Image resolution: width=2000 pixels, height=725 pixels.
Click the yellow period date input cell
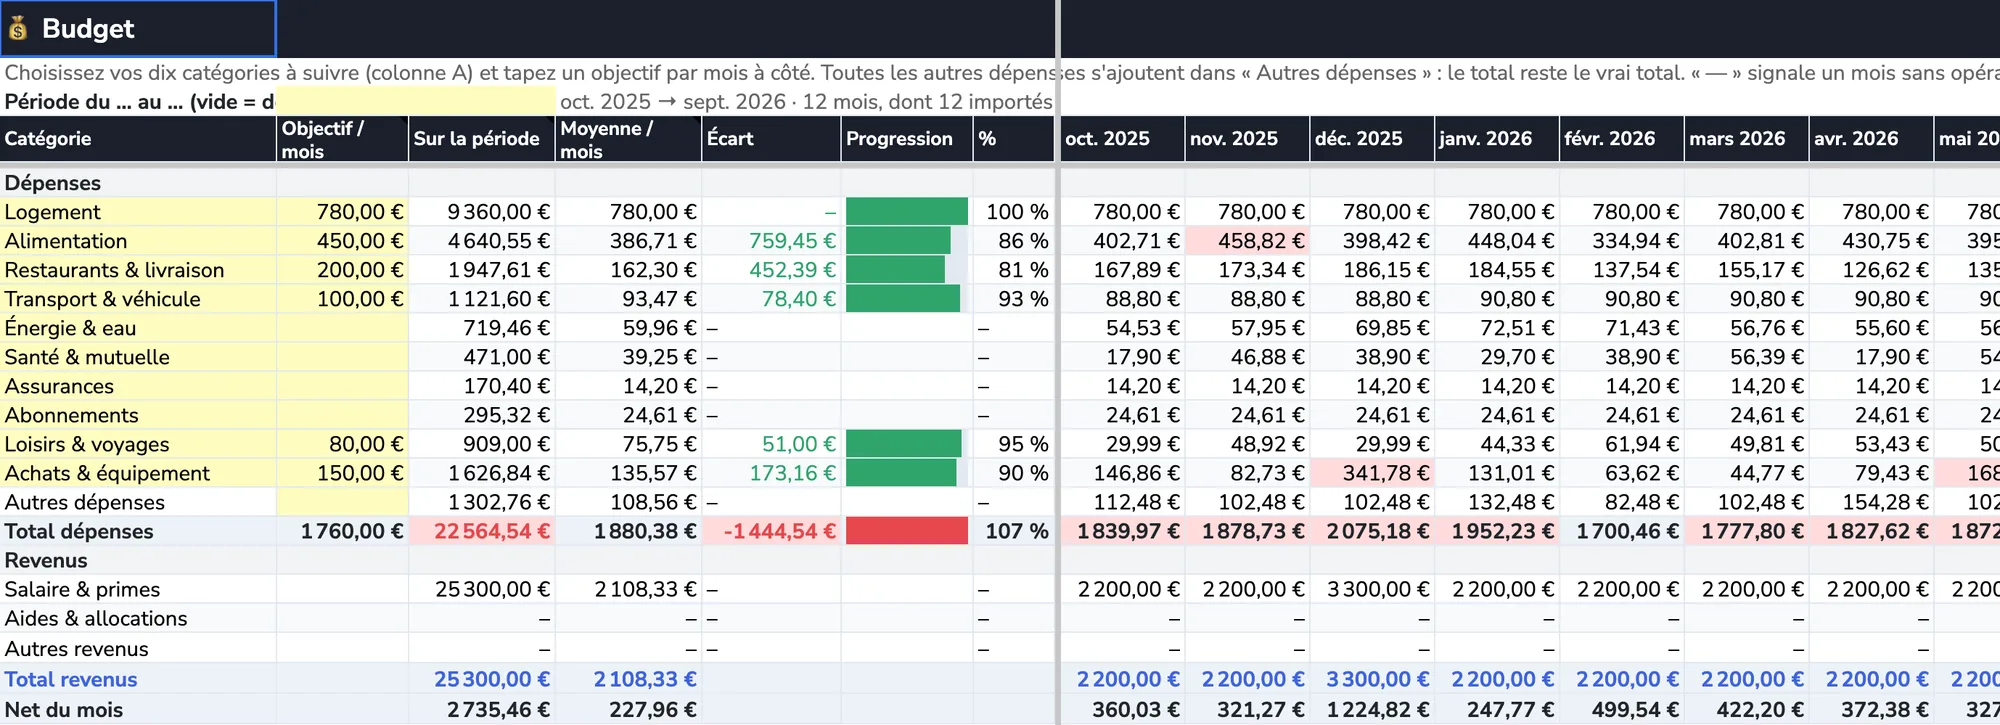tap(416, 101)
